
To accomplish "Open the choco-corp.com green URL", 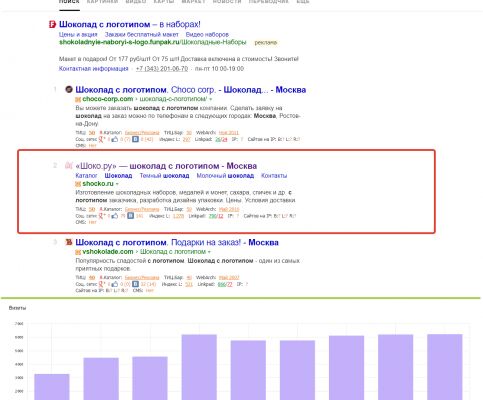I will point(108,99).
